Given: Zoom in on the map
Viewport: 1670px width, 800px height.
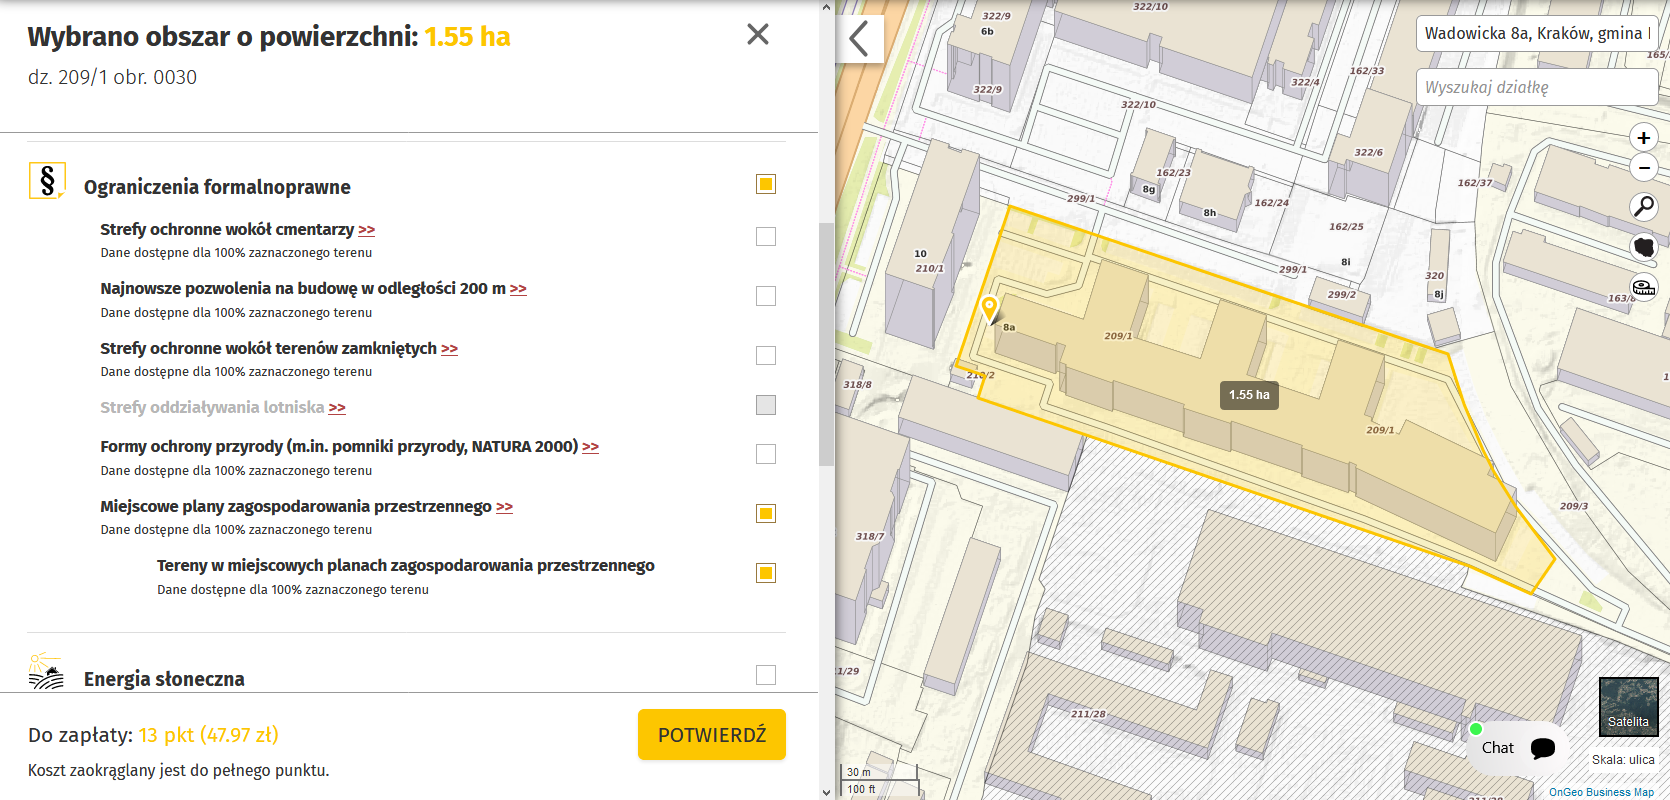Looking at the screenshot, I should [1644, 138].
